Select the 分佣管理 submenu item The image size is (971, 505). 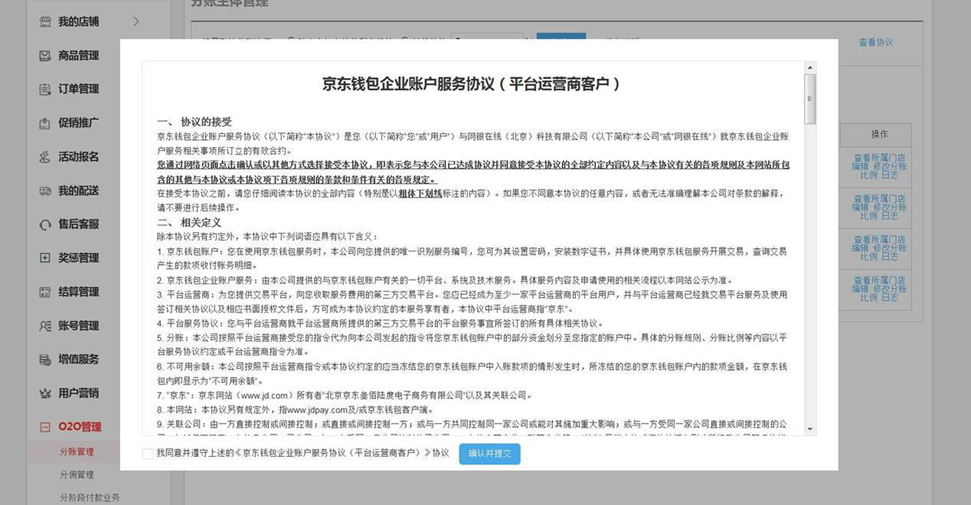(77, 475)
